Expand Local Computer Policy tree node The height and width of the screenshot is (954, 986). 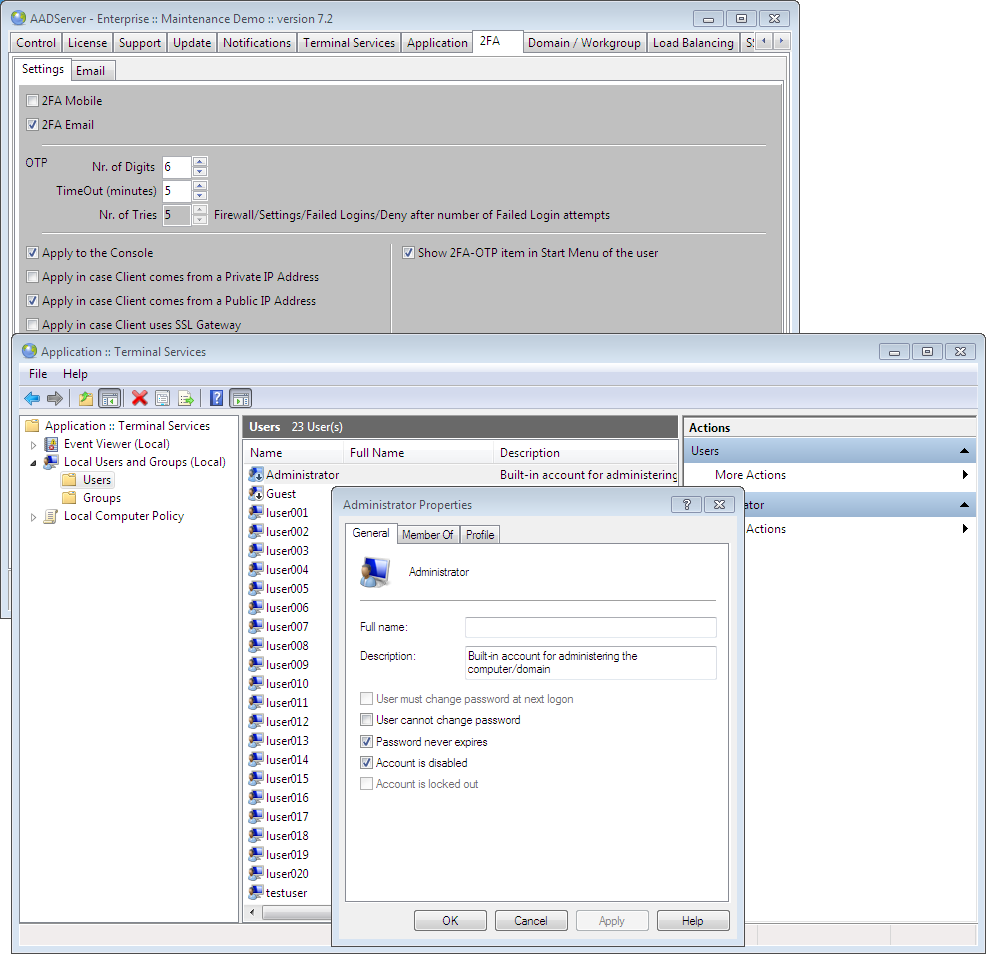[x=33, y=517]
